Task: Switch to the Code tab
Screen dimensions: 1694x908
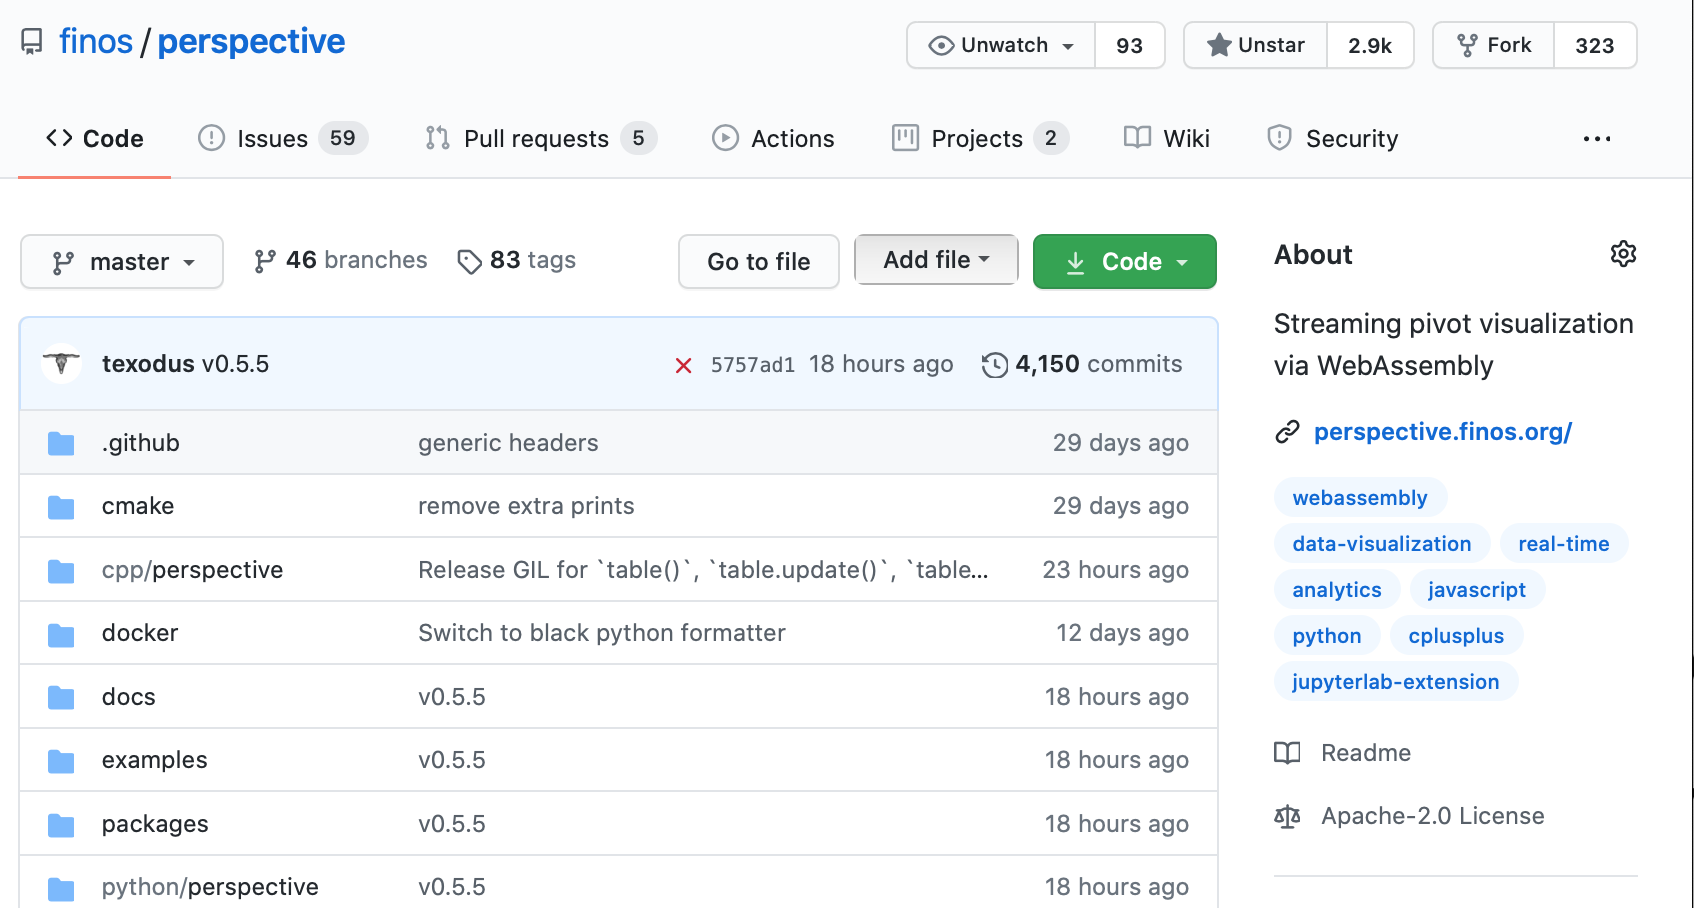Action: [x=95, y=139]
